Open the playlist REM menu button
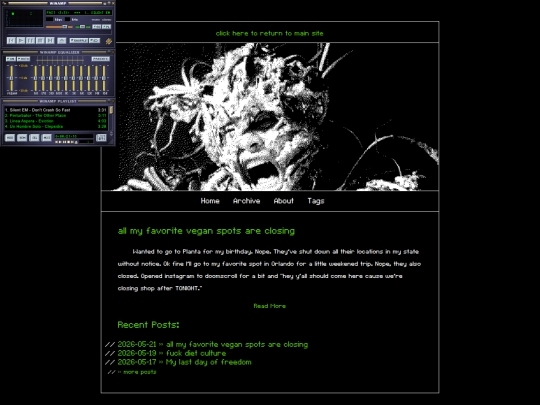The height and width of the screenshot is (405, 540). 22,138
